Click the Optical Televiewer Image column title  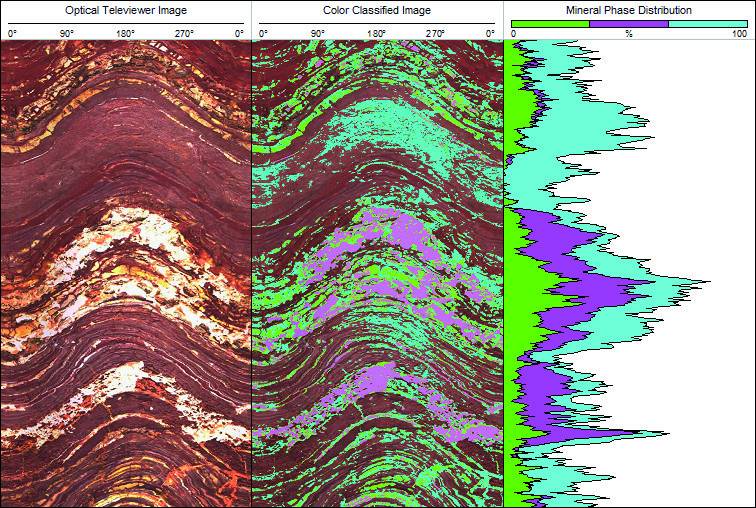click(x=125, y=10)
